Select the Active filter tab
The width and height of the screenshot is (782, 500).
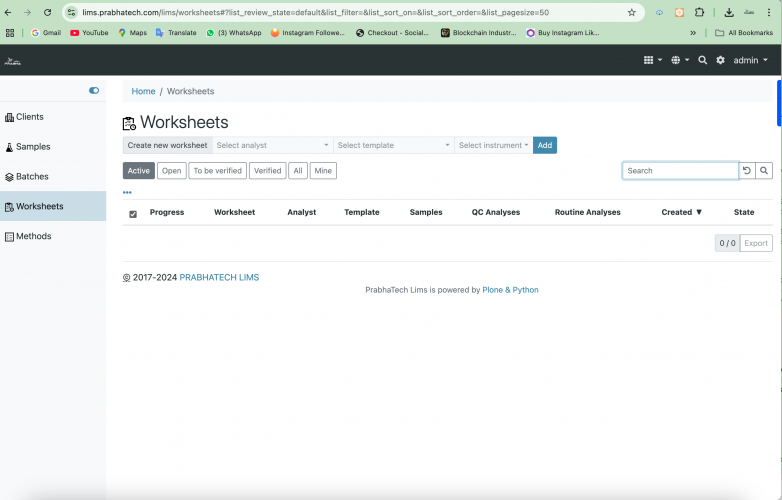[x=139, y=170]
